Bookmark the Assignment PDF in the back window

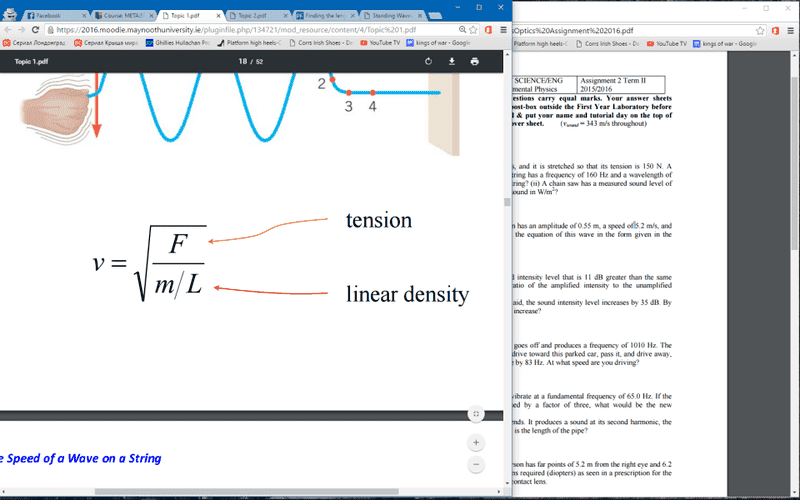click(x=760, y=31)
